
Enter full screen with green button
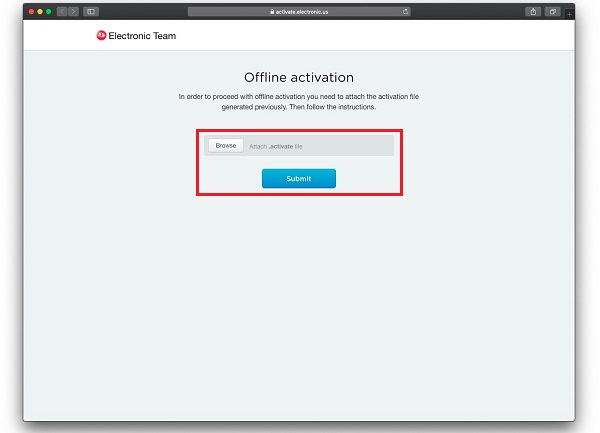coord(49,11)
